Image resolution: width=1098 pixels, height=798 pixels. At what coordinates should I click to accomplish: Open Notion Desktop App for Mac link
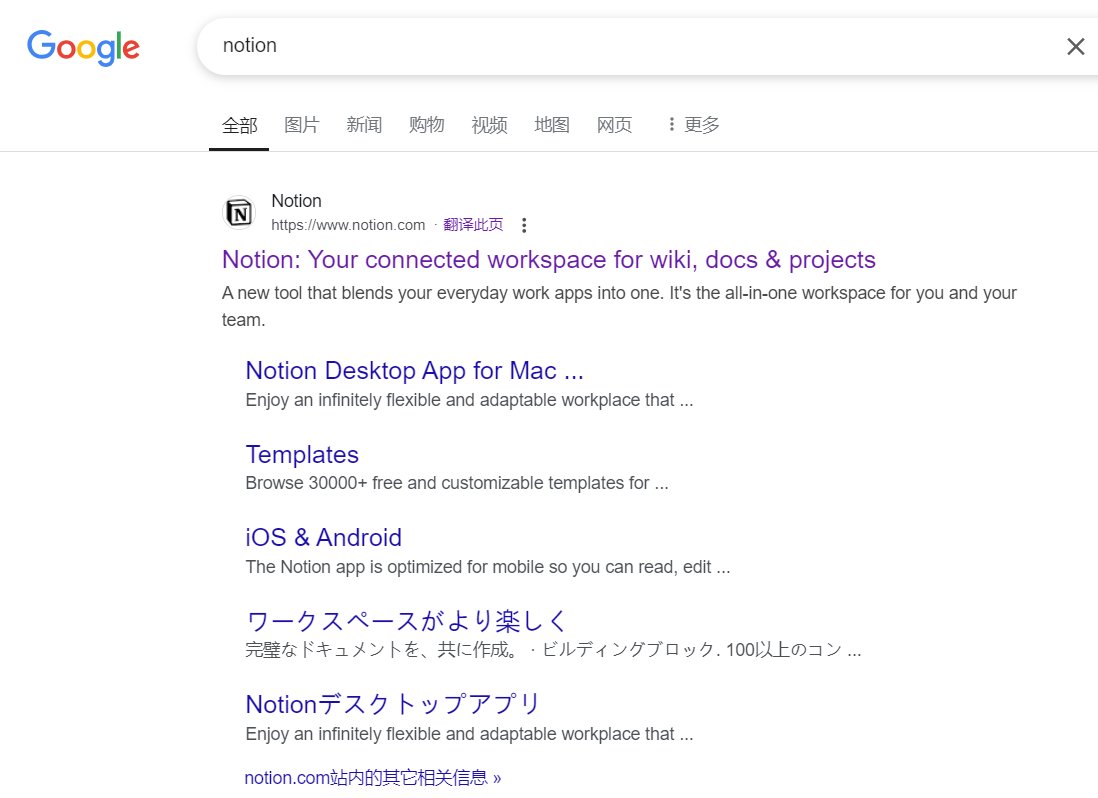click(415, 370)
